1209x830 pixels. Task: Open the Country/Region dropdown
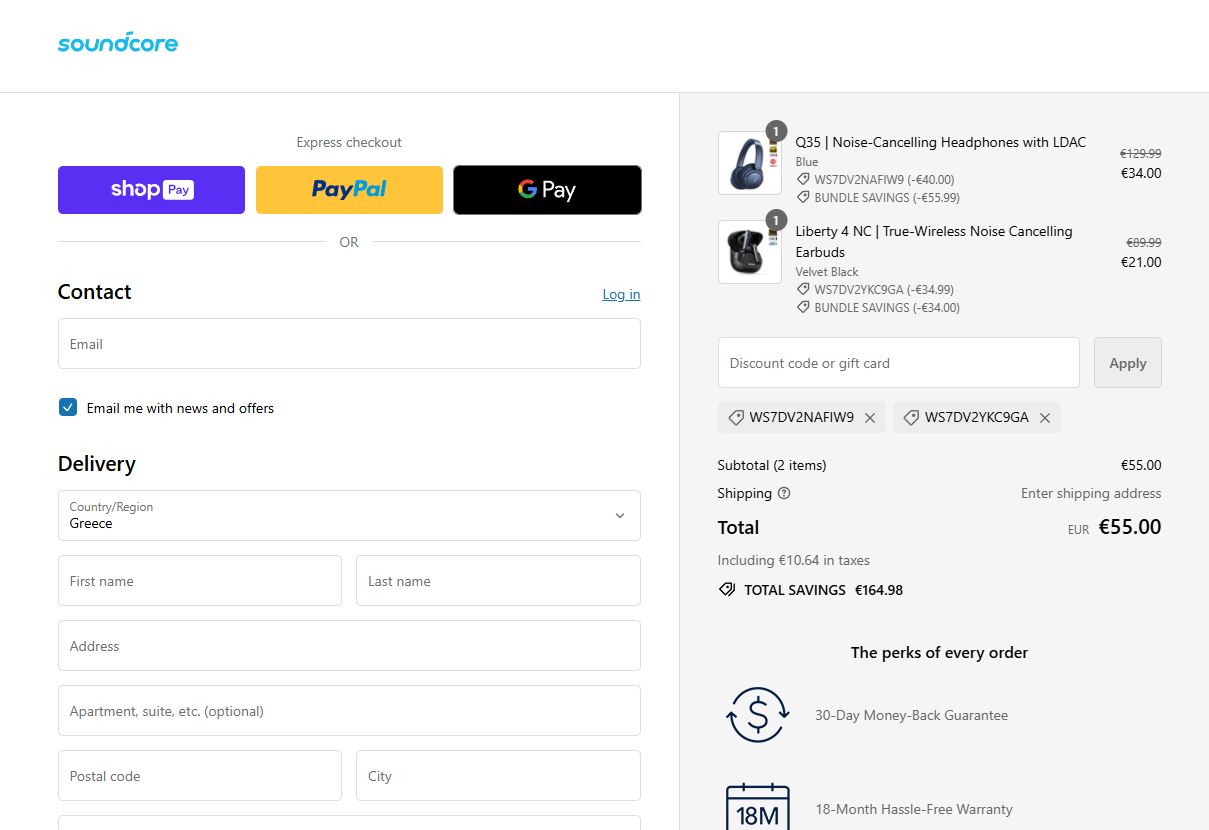[x=349, y=515]
